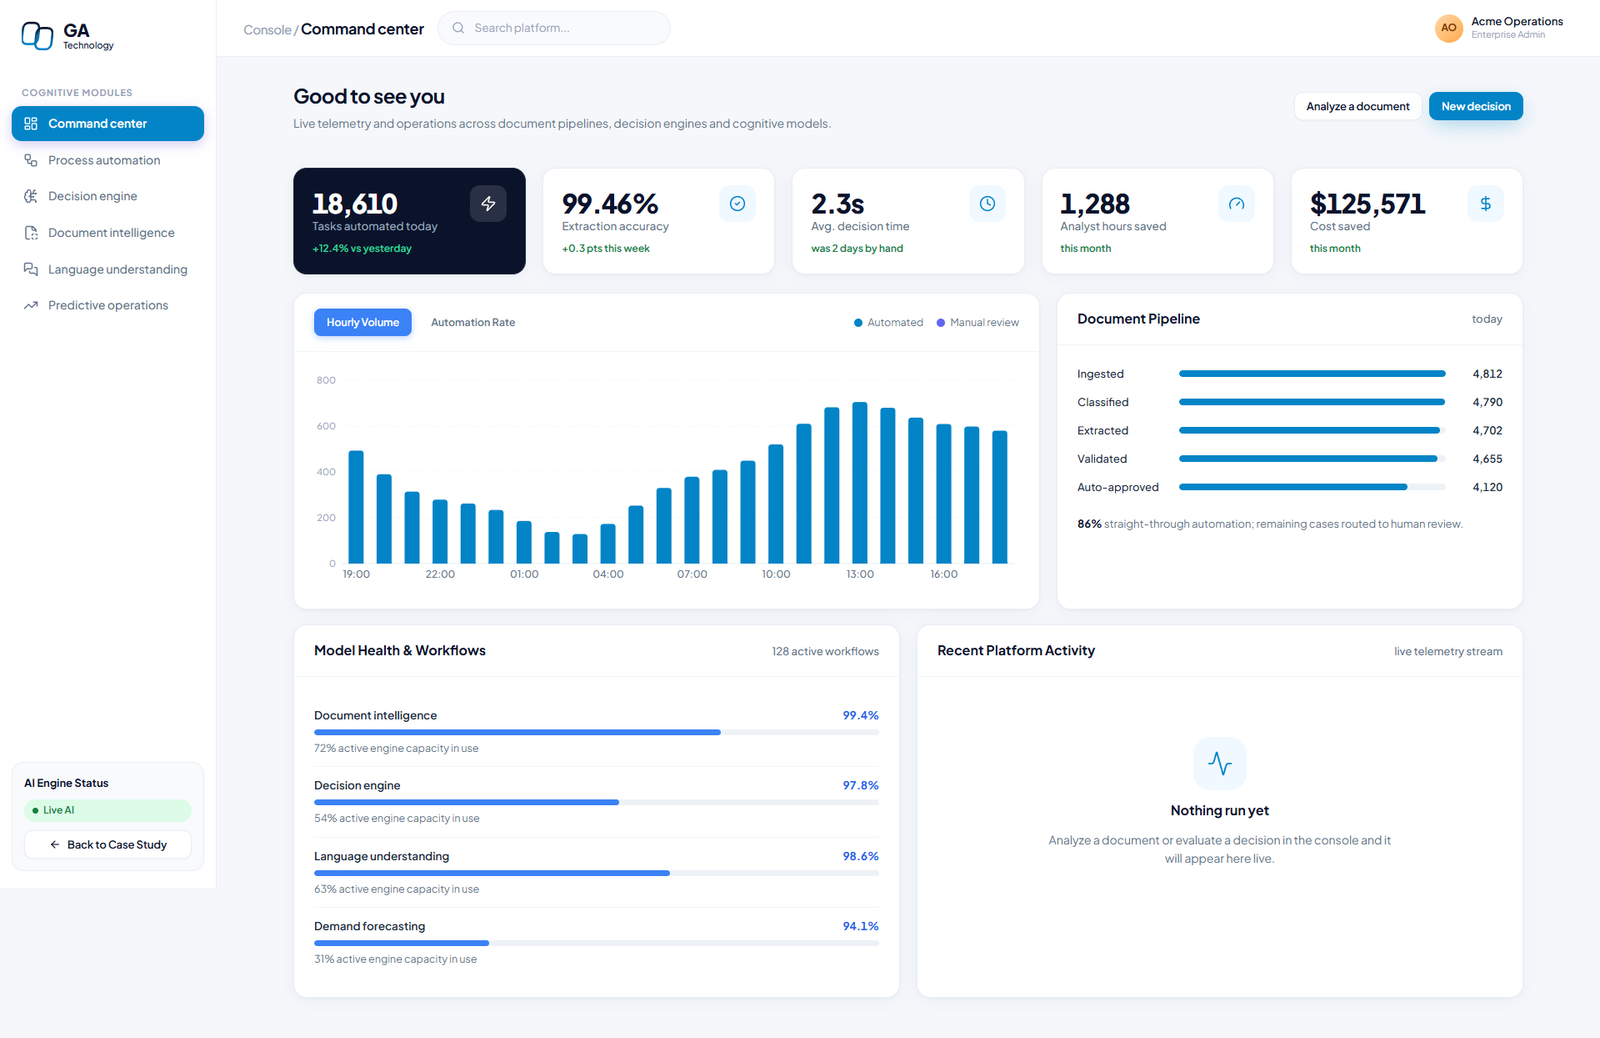Open Language understanding module

108,269
